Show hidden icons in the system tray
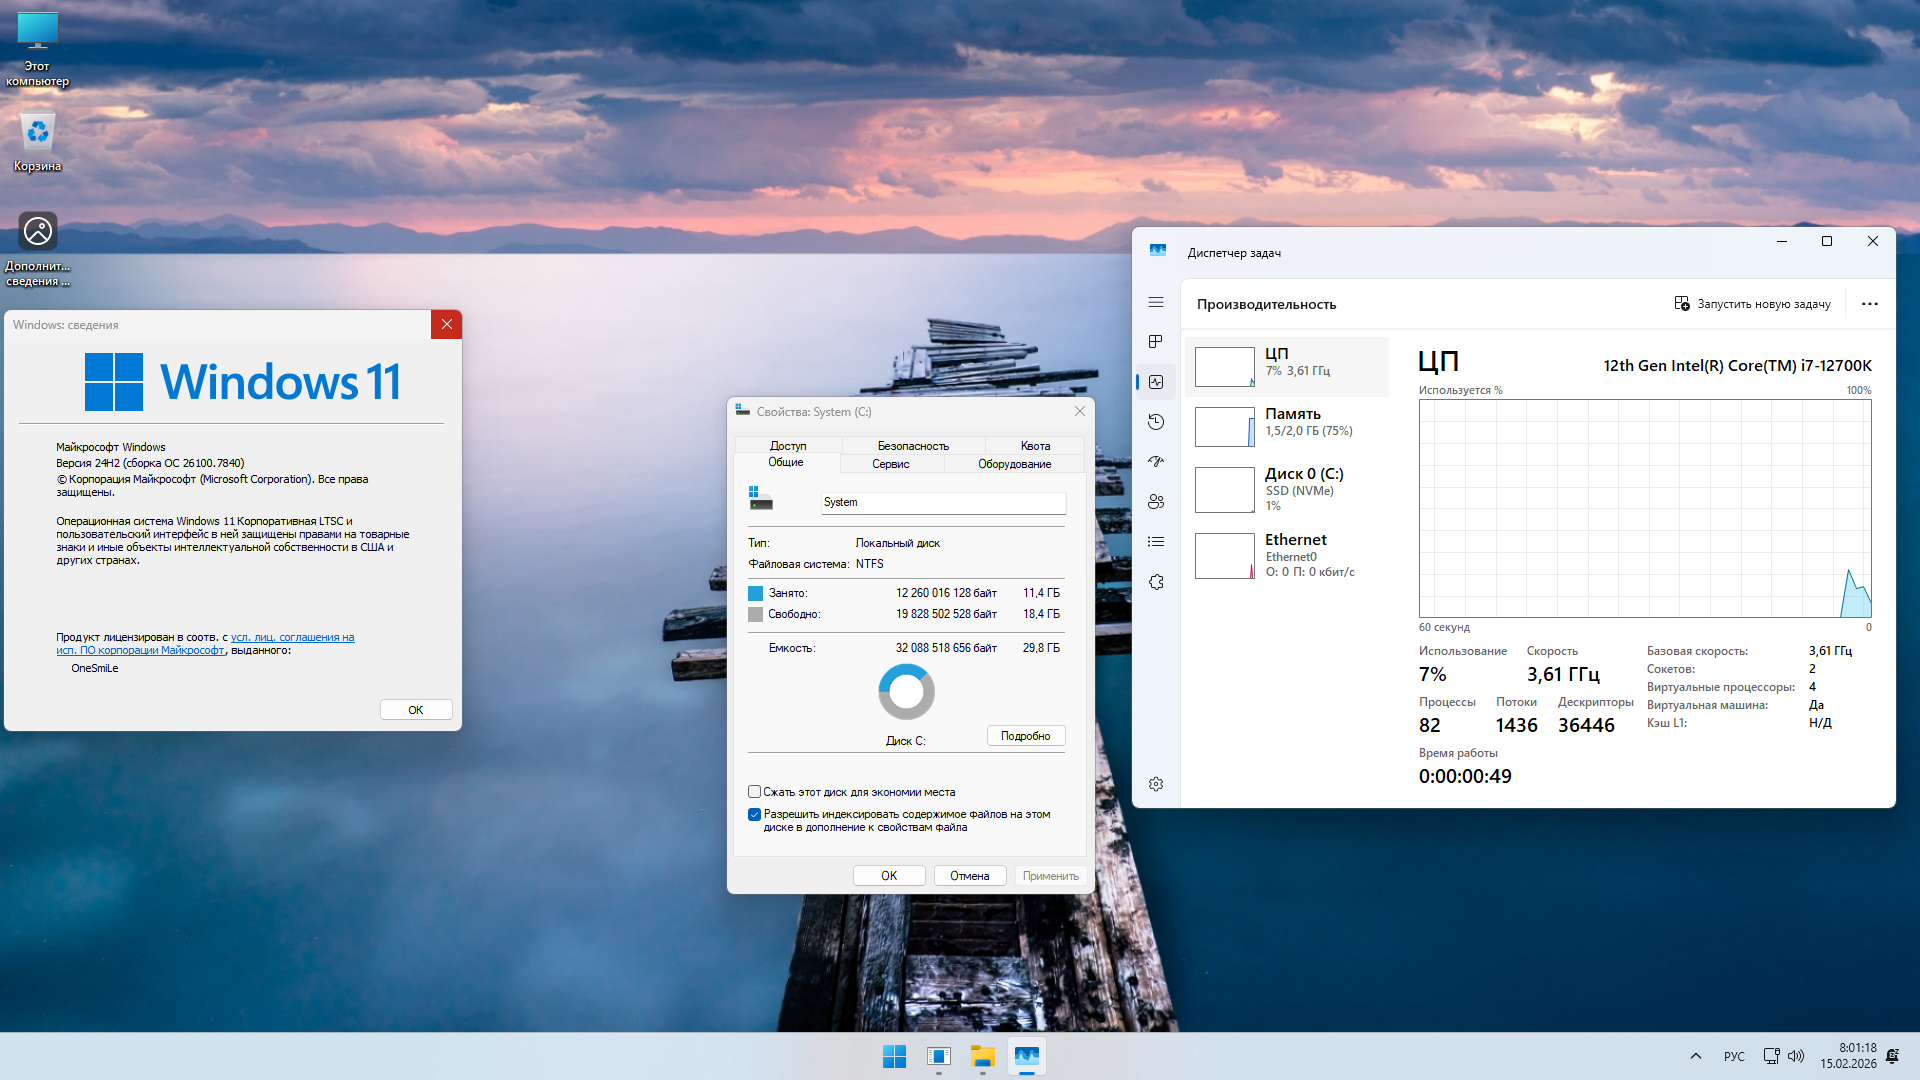1920x1080 pixels. pyautogui.click(x=1696, y=1056)
